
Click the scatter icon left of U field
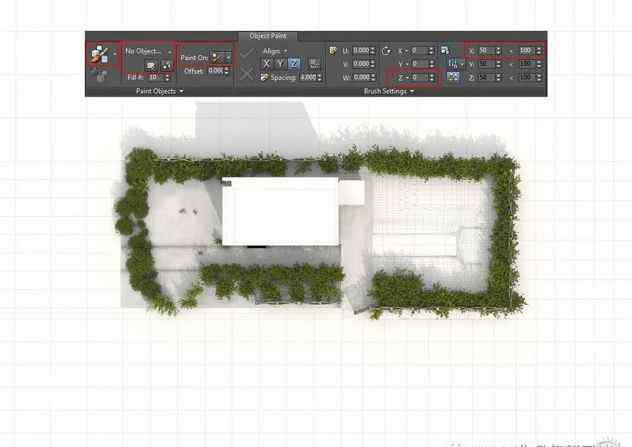333,49
